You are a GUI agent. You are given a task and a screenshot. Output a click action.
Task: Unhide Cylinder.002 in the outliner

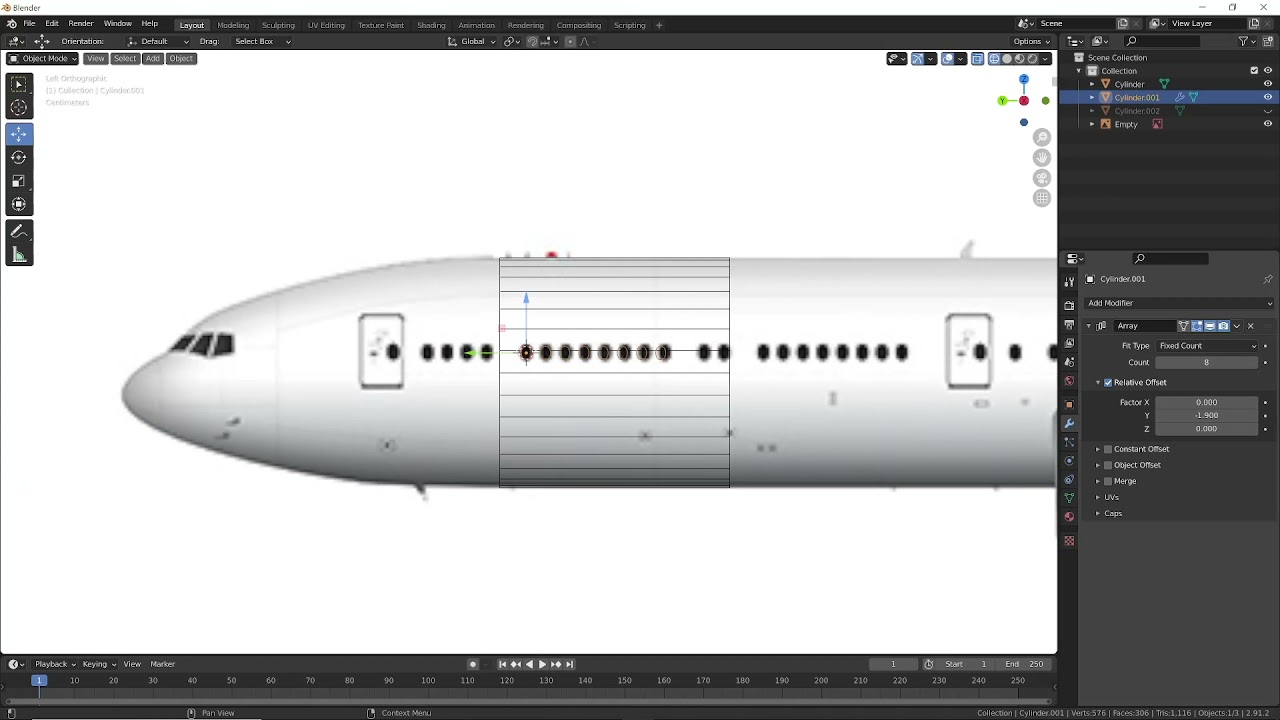pyautogui.click(x=1268, y=111)
